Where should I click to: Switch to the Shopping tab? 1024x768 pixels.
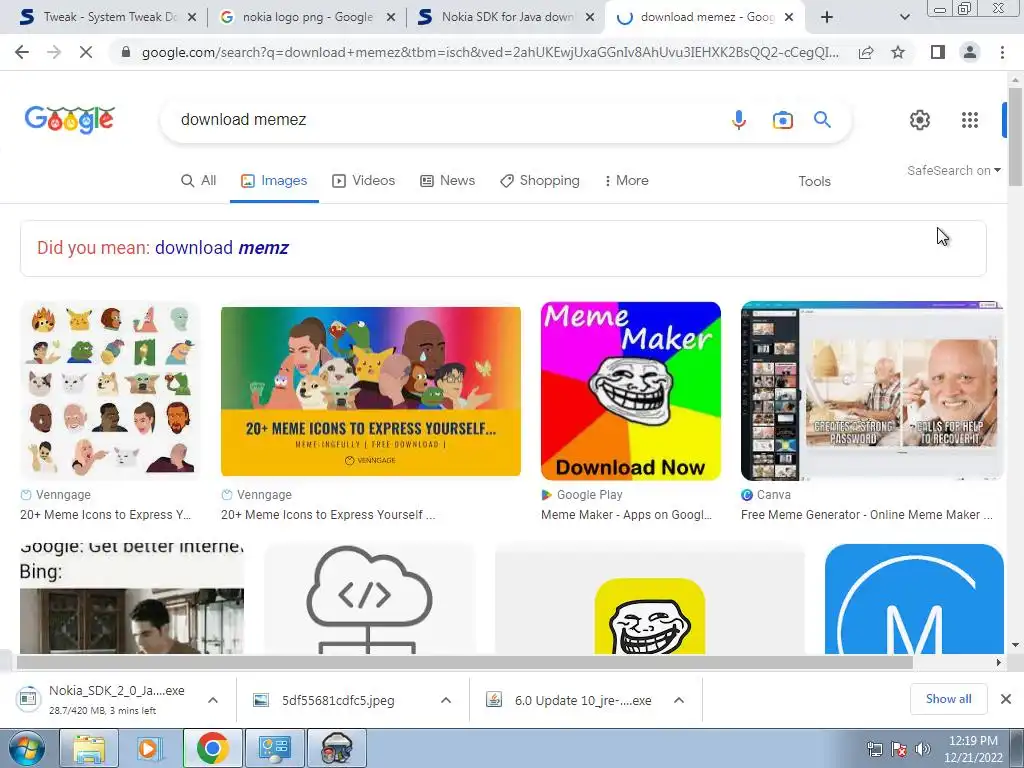[540, 181]
